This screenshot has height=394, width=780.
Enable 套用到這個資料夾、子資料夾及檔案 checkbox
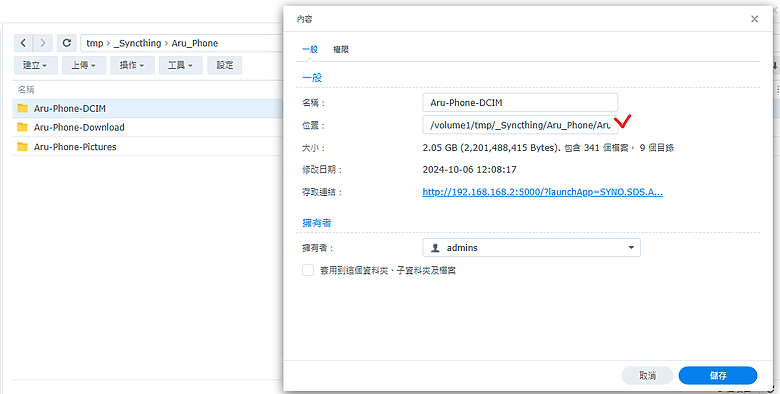[308, 270]
